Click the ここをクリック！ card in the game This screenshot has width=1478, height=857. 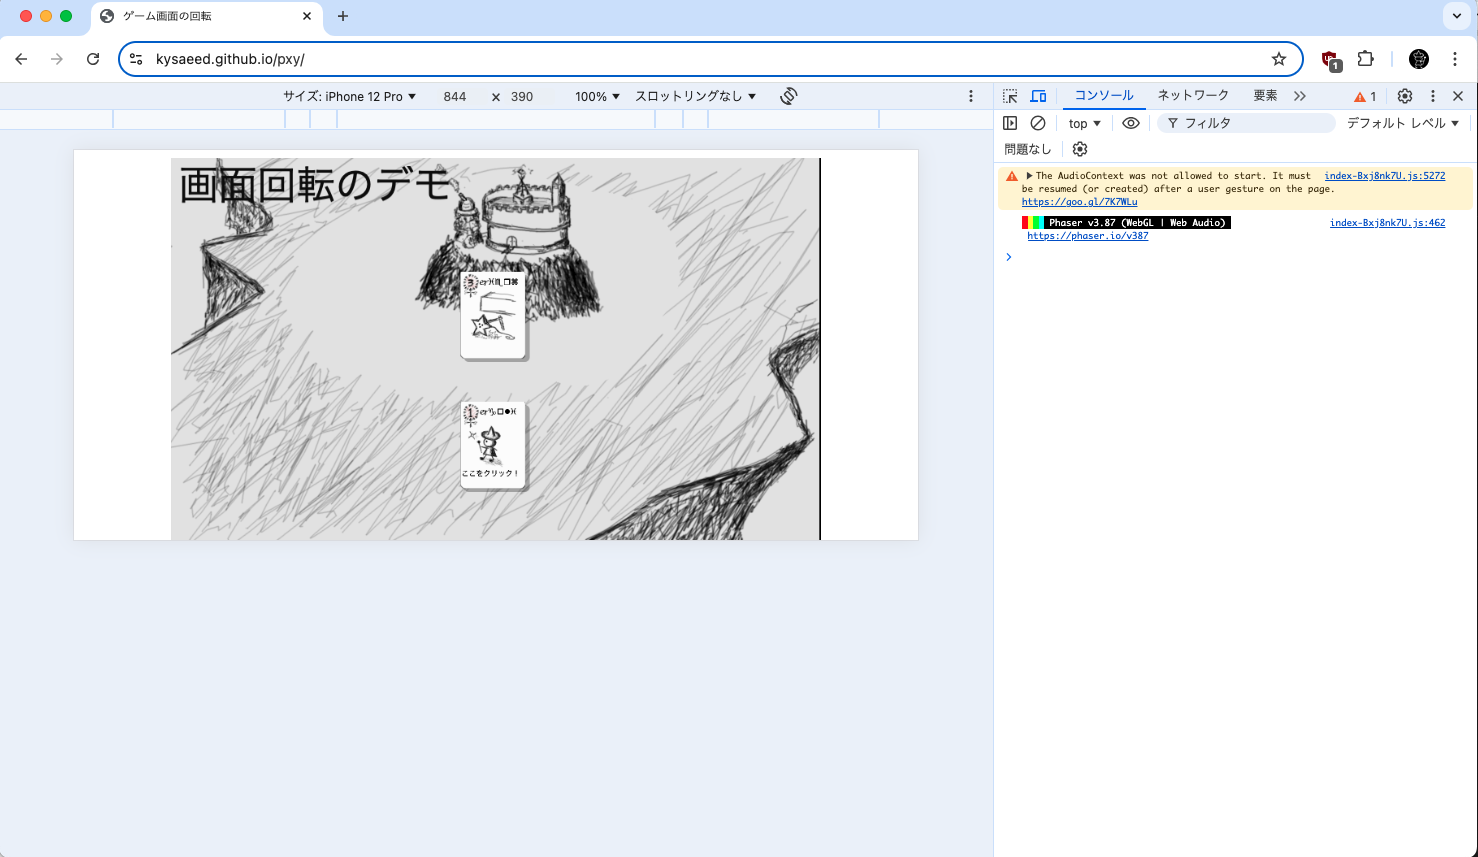click(x=492, y=445)
